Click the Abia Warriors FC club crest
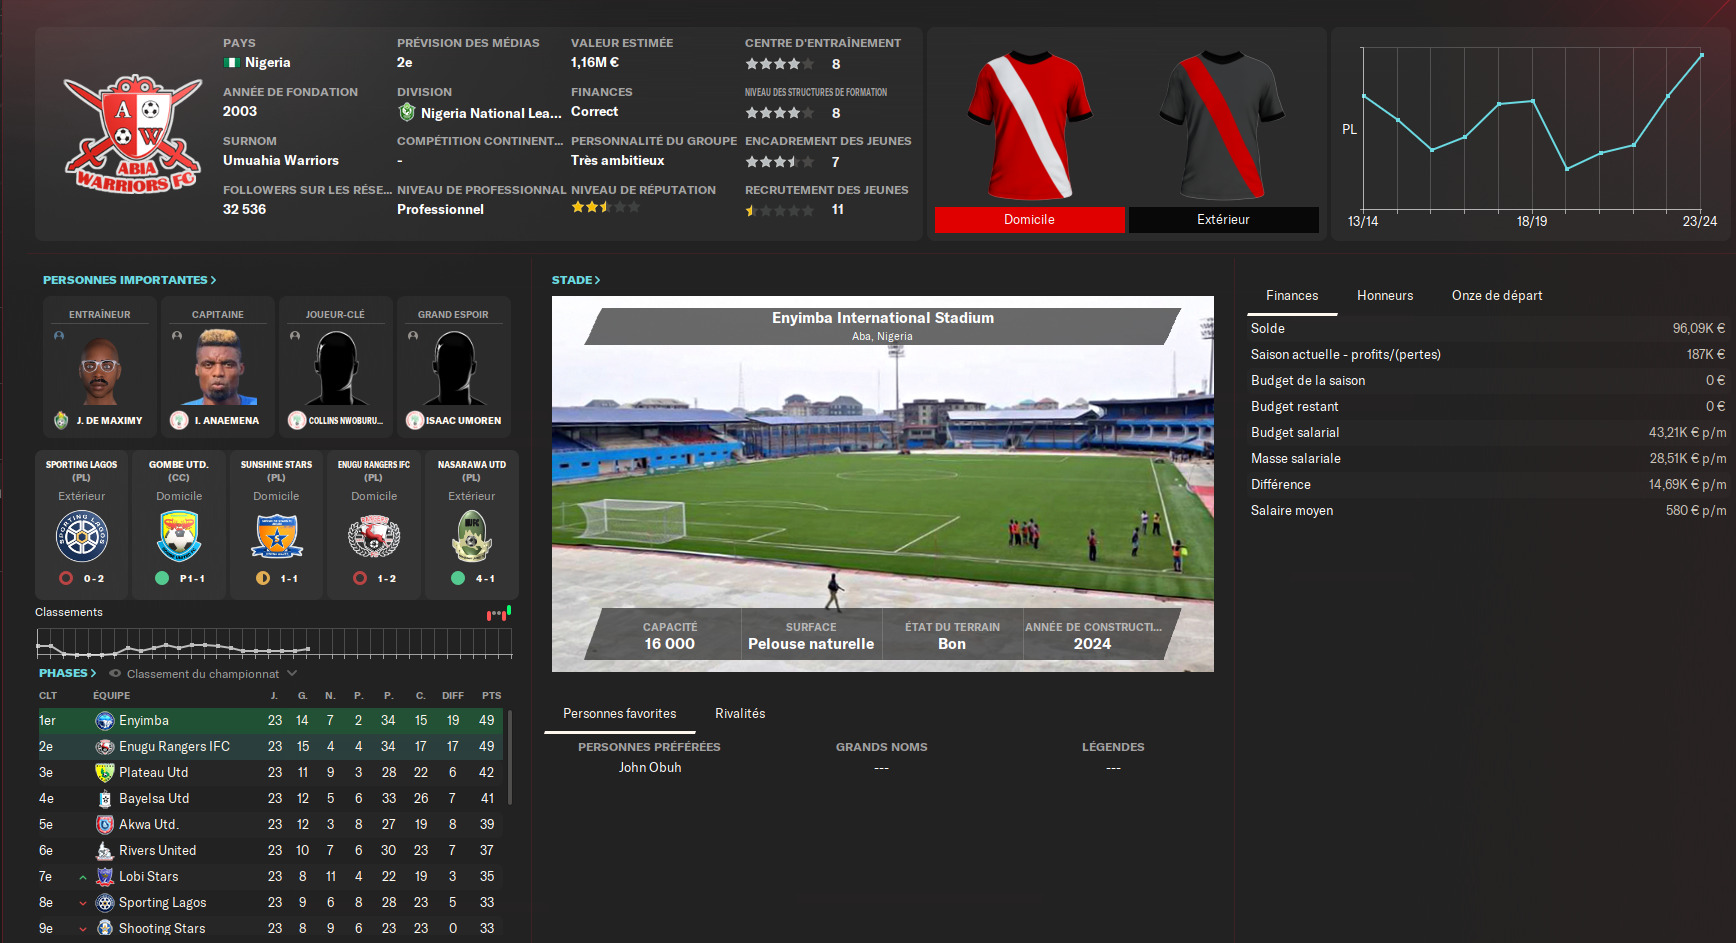The height and width of the screenshot is (943, 1736). pyautogui.click(x=130, y=134)
